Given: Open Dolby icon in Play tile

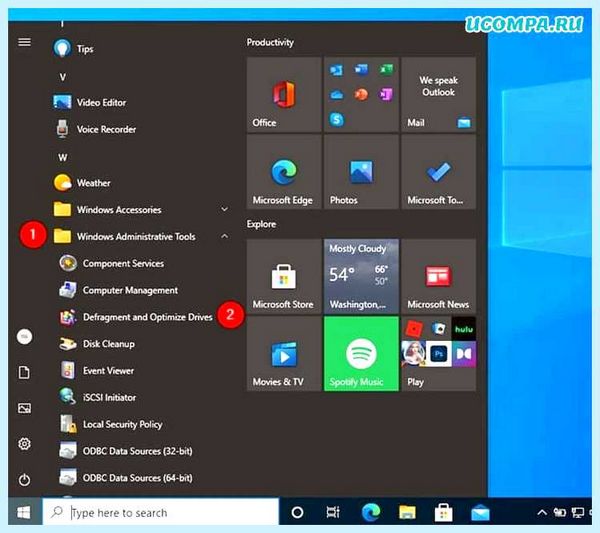Looking at the screenshot, I should point(464,354).
